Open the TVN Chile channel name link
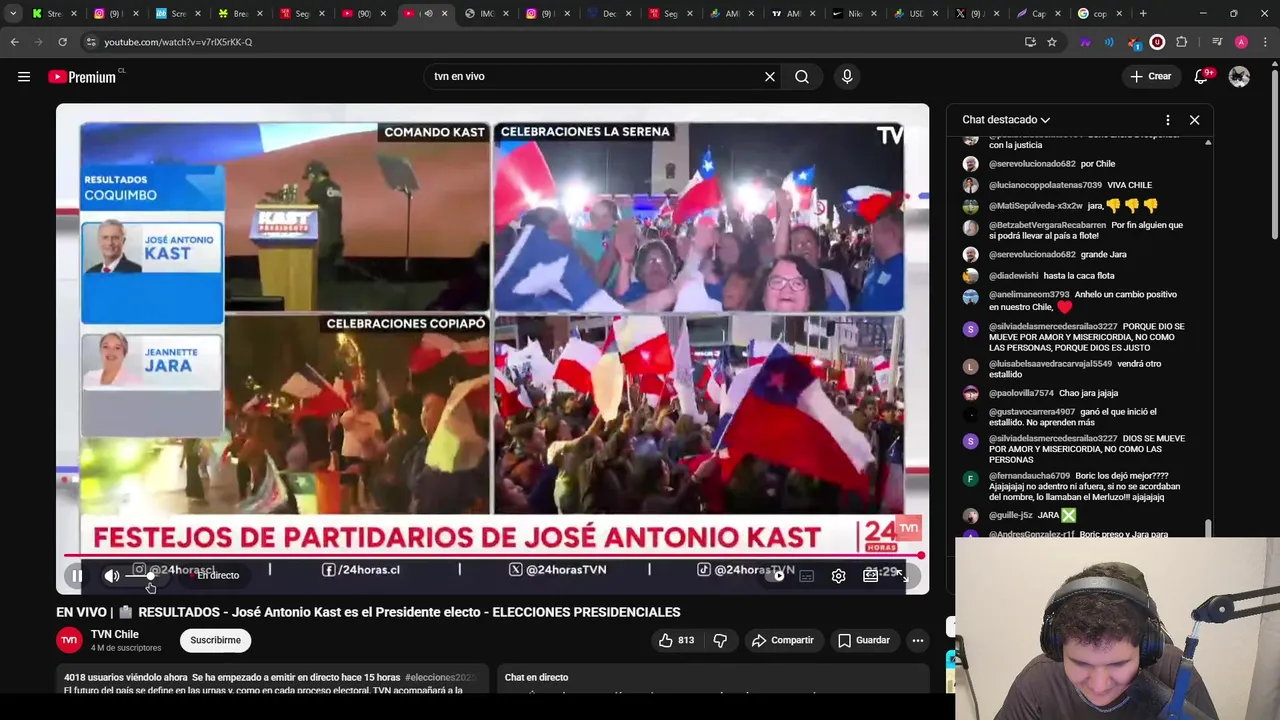 coord(115,634)
